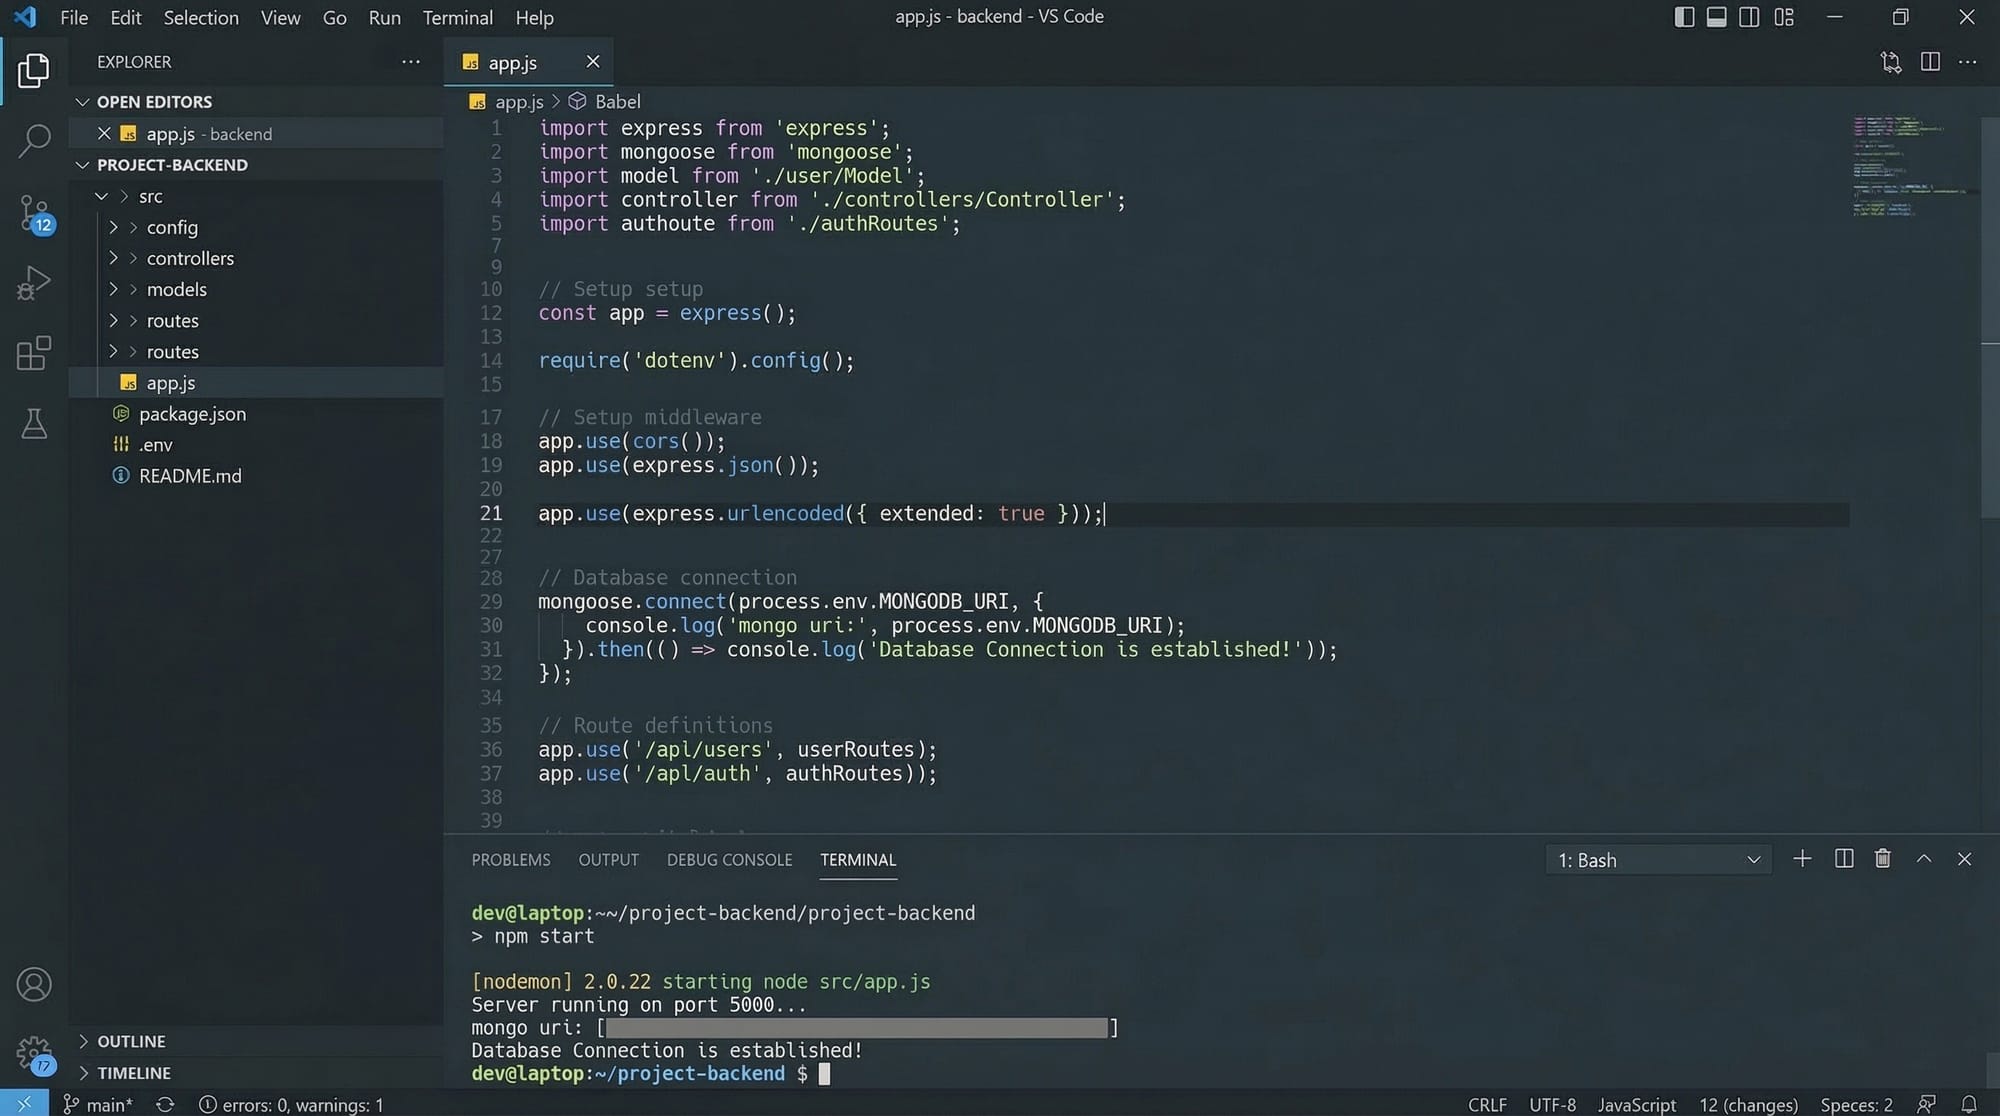Click the main* branch in status bar

[x=98, y=1104]
